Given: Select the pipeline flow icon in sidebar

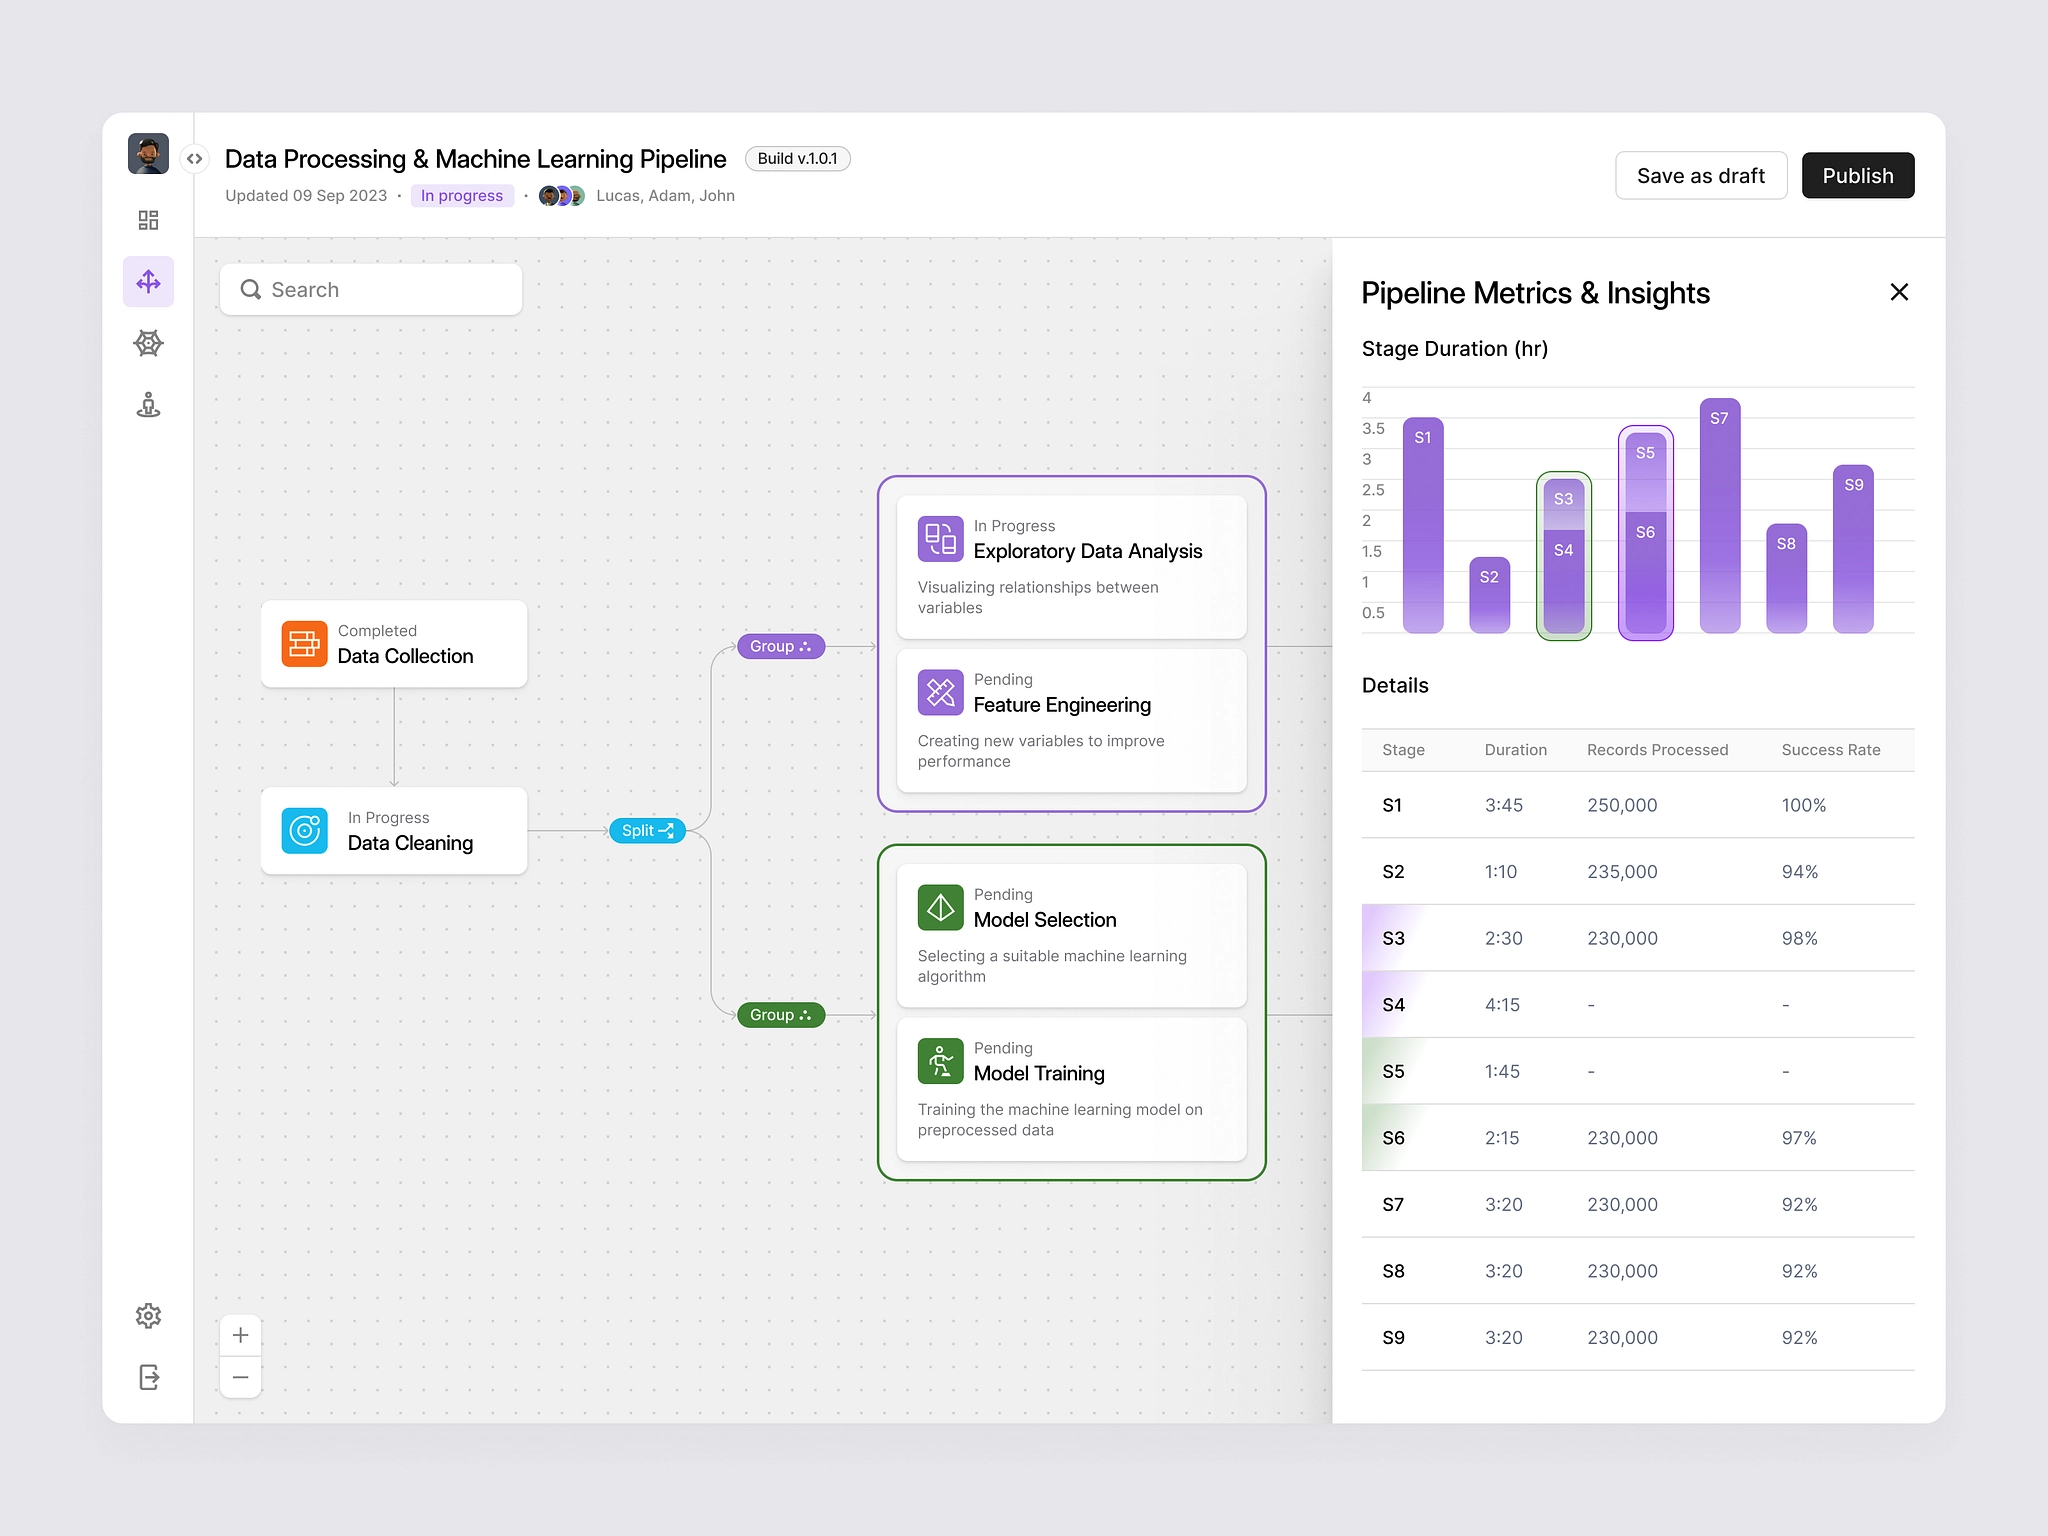Looking at the screenshot, I should (x=148, y=282).
